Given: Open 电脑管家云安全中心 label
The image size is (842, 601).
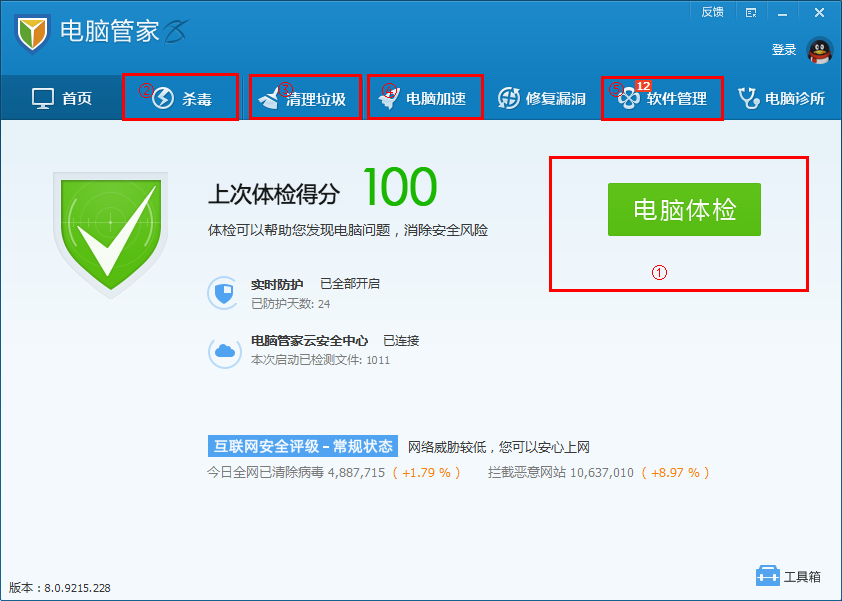Looking at the screenshot, I should click(x=309, y=341).
